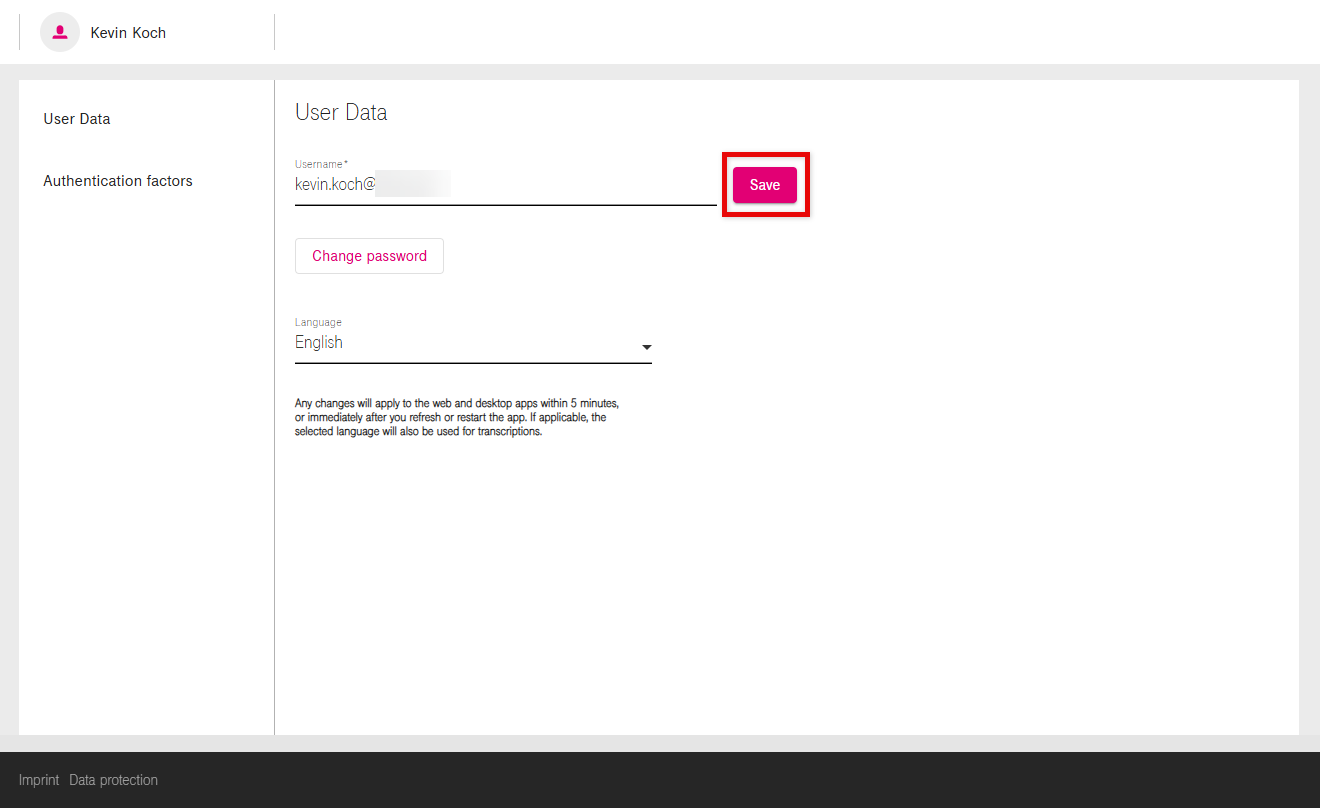1320x808 pixels.
Task: Click the Kevin Koch profile name
Action: click(x=128, y=33)
